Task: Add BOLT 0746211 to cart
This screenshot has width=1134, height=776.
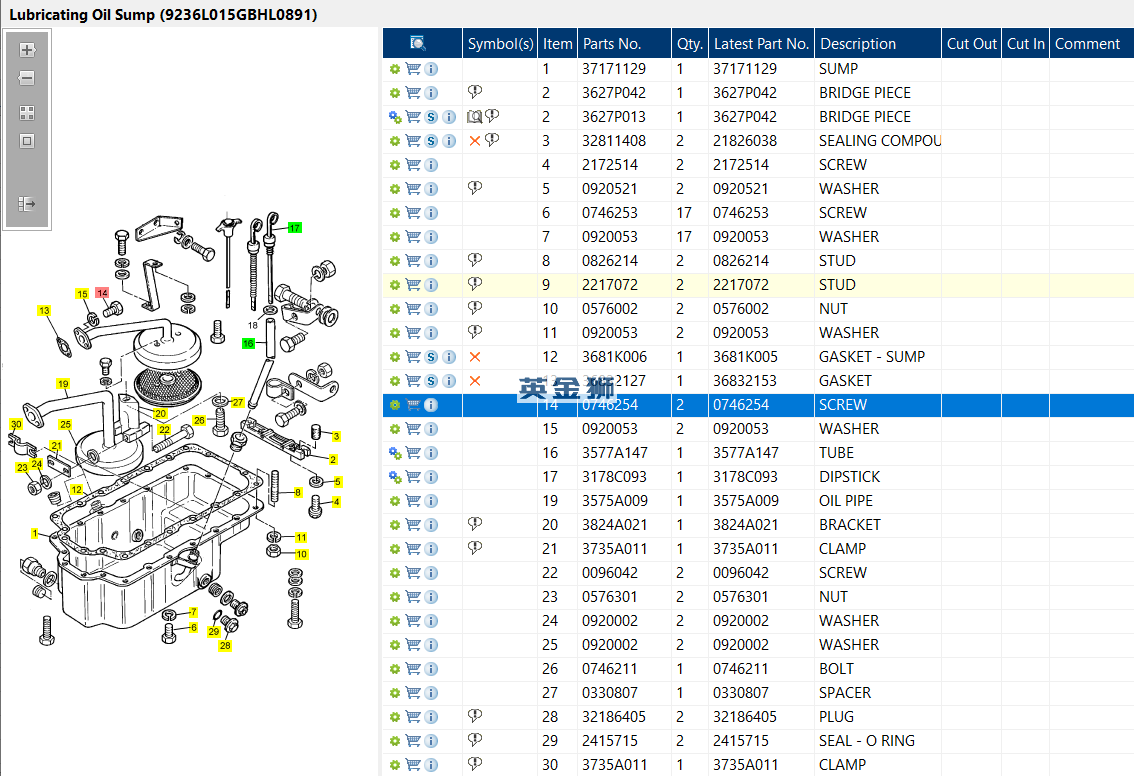Action: [413, 669]
